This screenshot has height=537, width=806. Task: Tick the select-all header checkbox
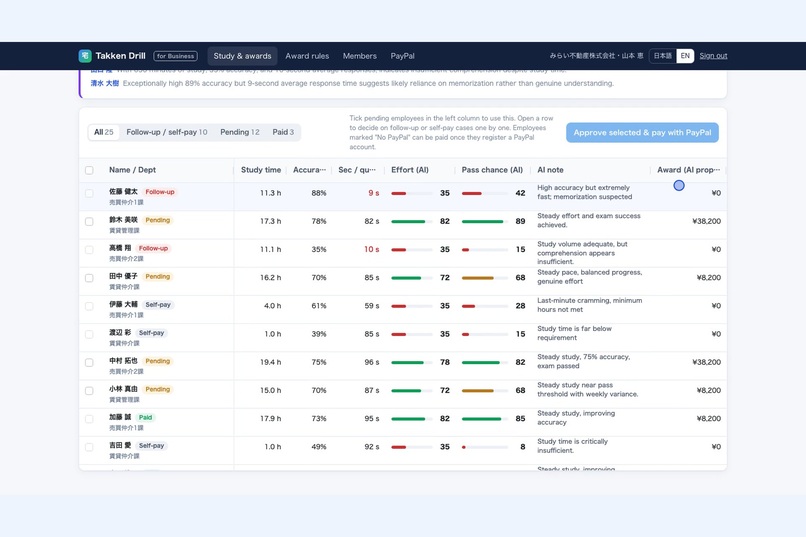pos(89,170)
